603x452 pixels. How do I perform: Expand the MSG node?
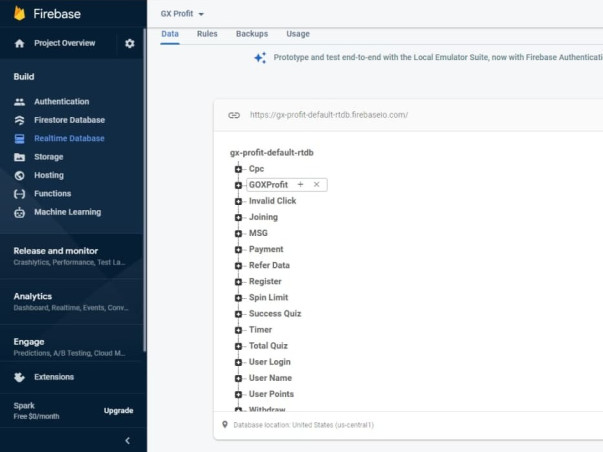pyautogui.click(x=238, y=234)
